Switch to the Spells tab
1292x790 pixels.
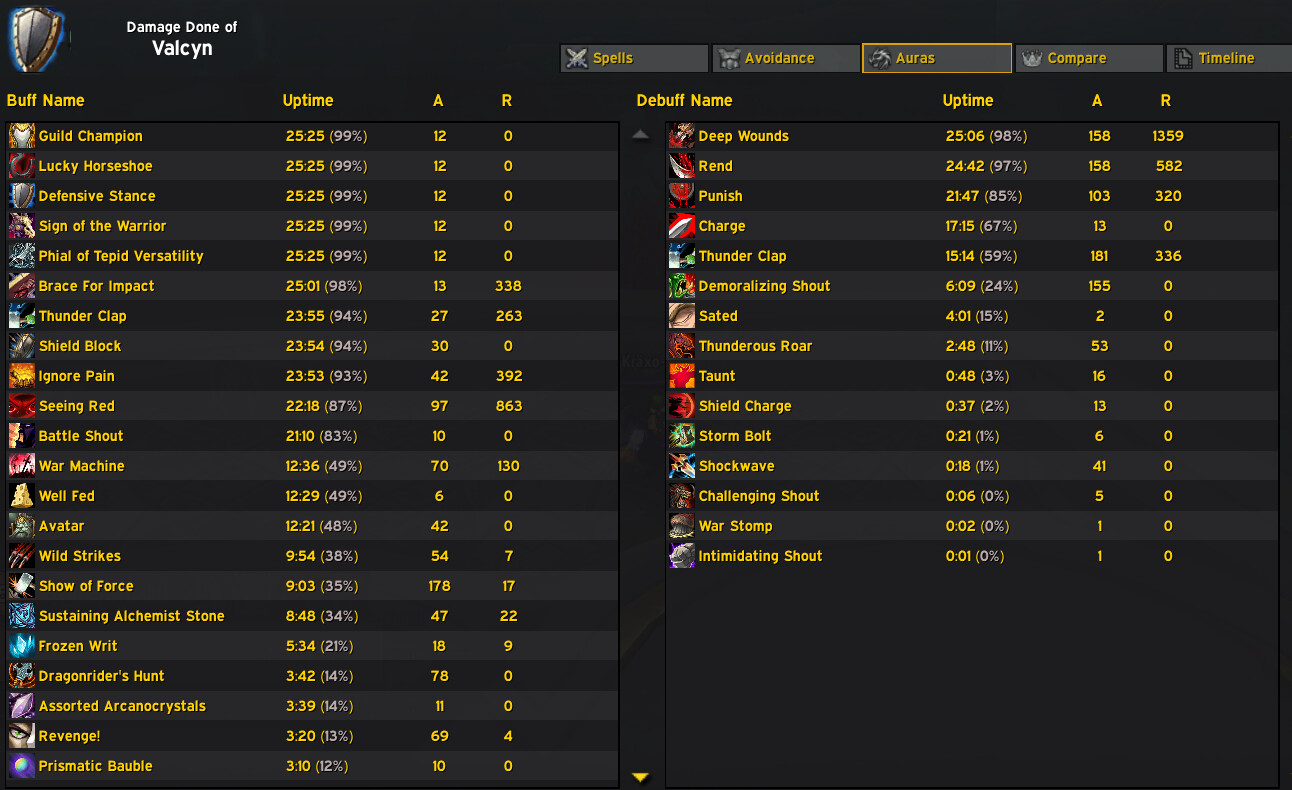pos(634,58)
